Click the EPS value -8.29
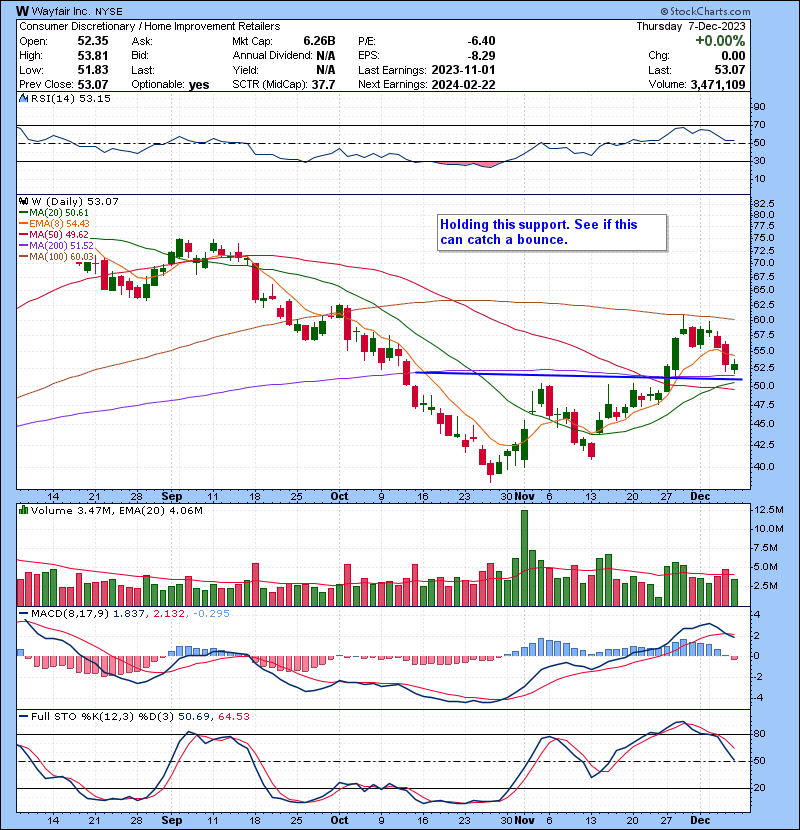This screenshot has width=800, height=830. (x=481, y=56)
